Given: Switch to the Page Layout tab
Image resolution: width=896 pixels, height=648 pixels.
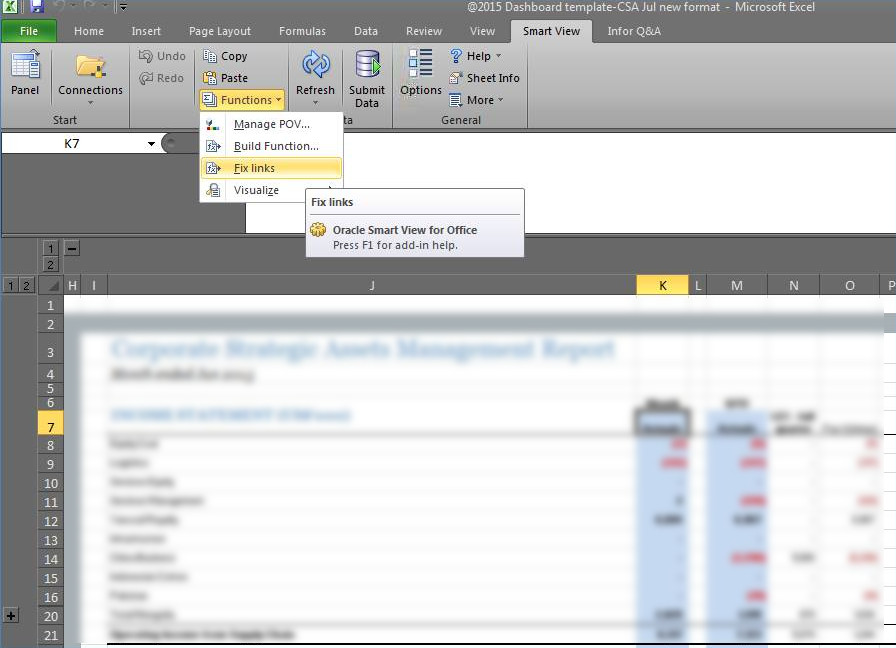Looking at the screenshot, I should [219, 31].
